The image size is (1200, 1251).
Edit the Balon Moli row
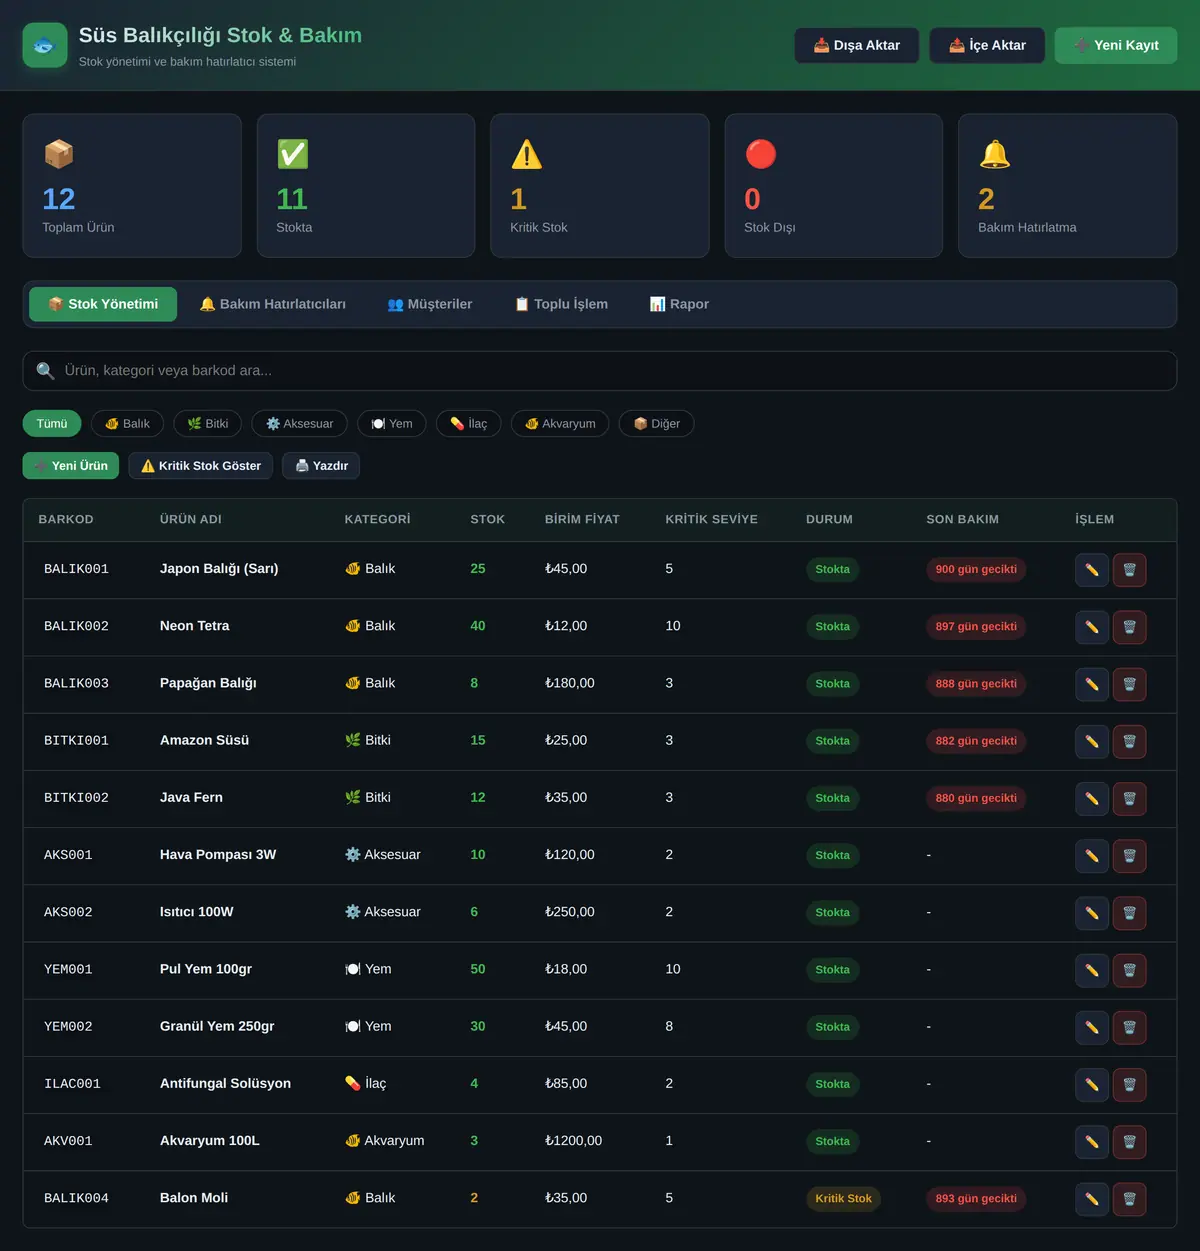pos(1092,1198)
